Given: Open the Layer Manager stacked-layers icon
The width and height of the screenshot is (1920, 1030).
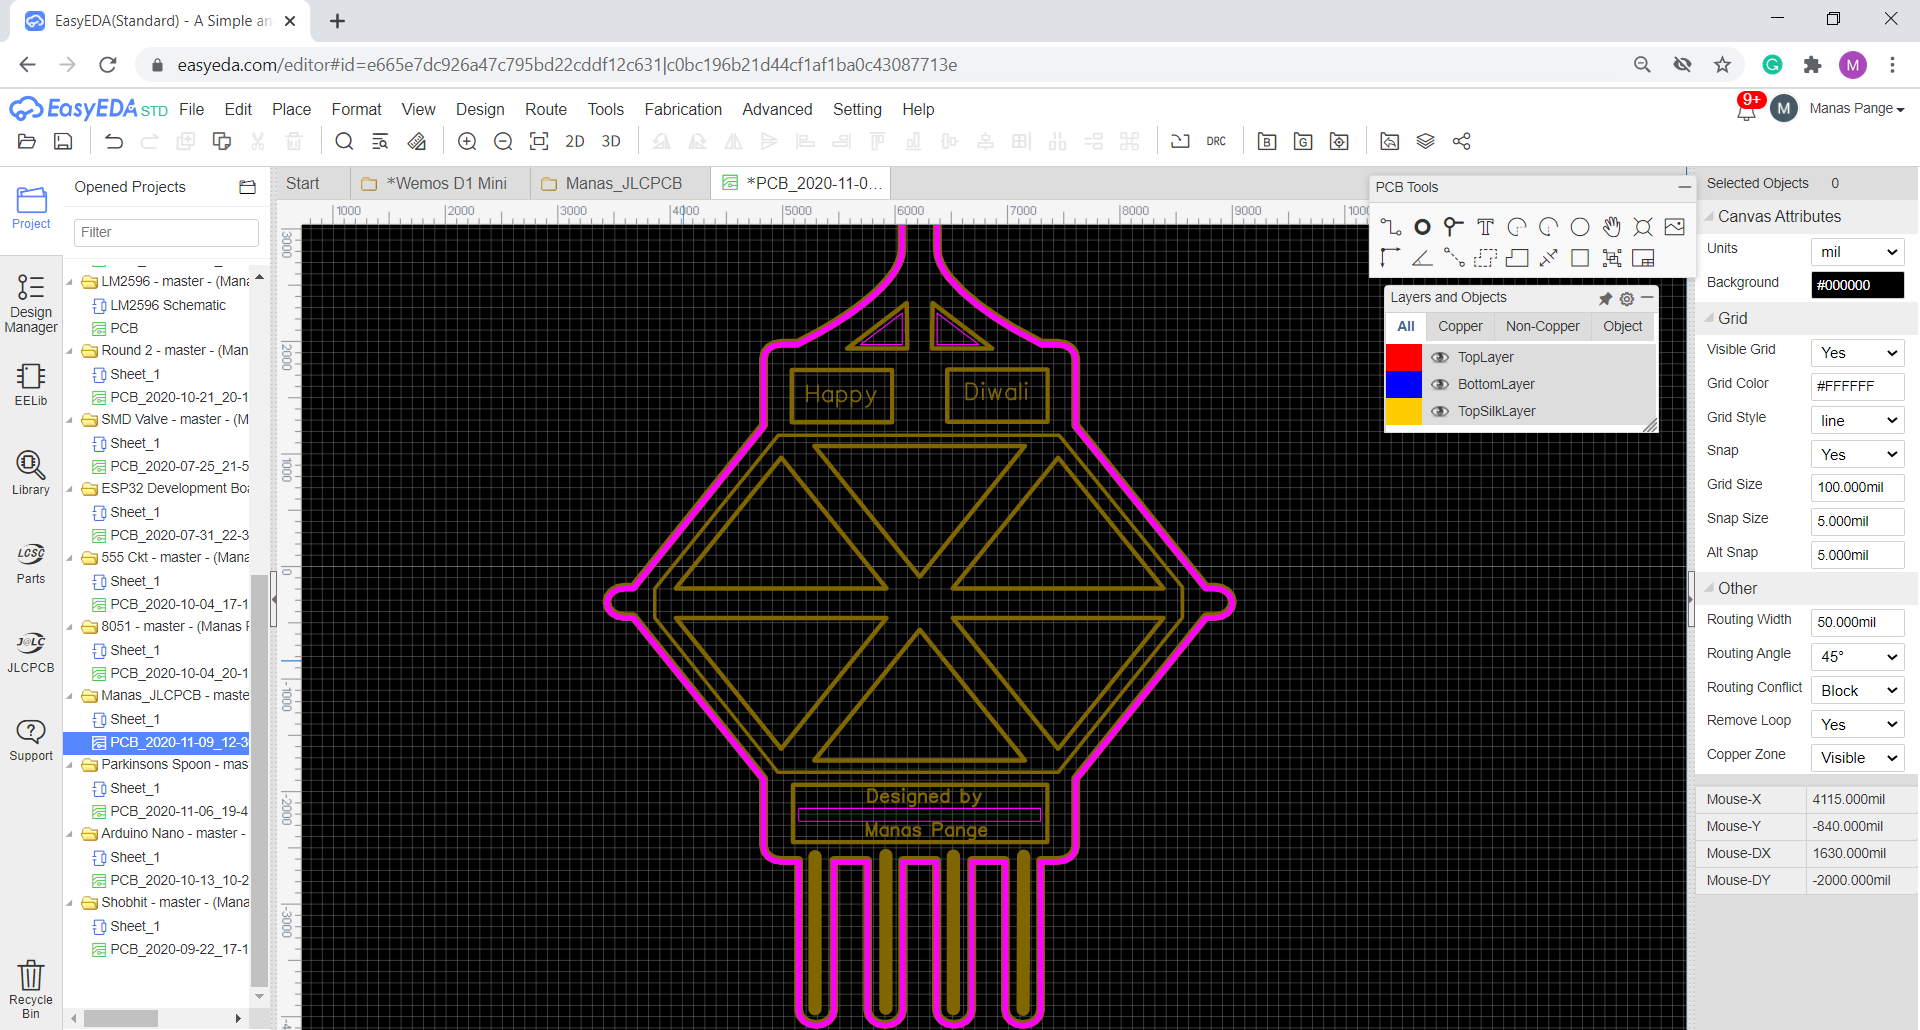Looking at the screenshot, I should tap(1426, 141).
